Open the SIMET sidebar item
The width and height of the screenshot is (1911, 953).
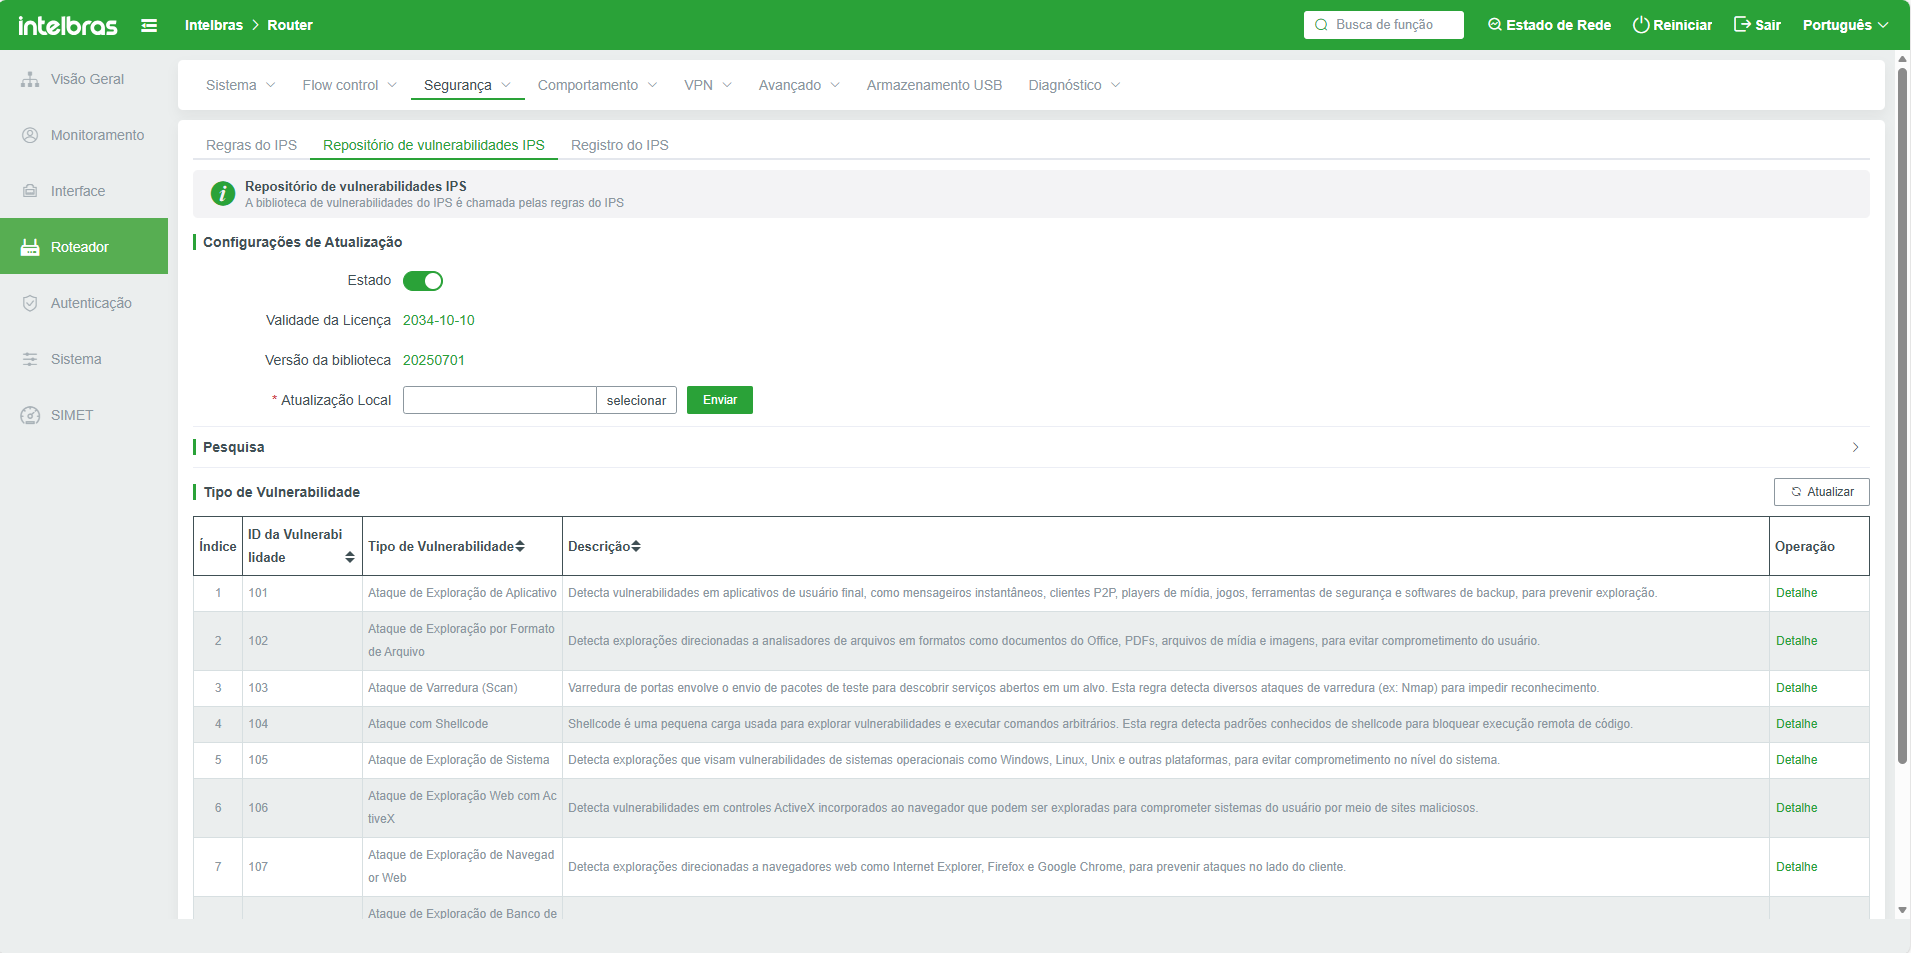coord(71,415)
